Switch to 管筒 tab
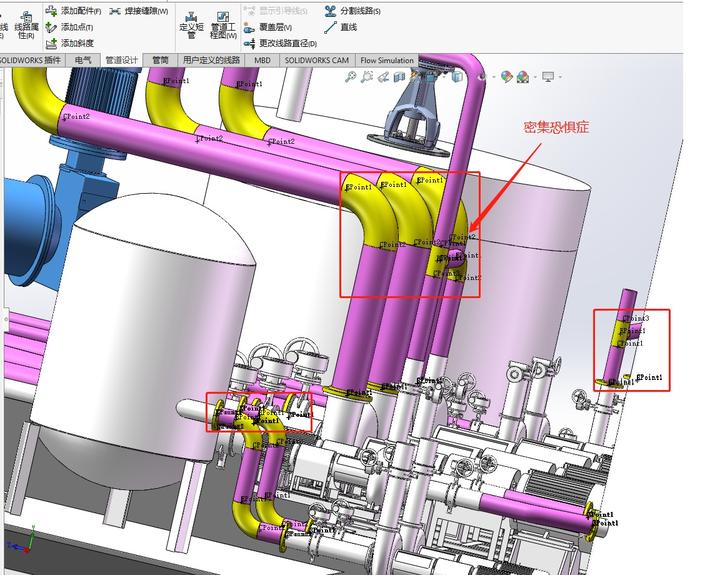720x575 pixels. click(x=160, y=60)
